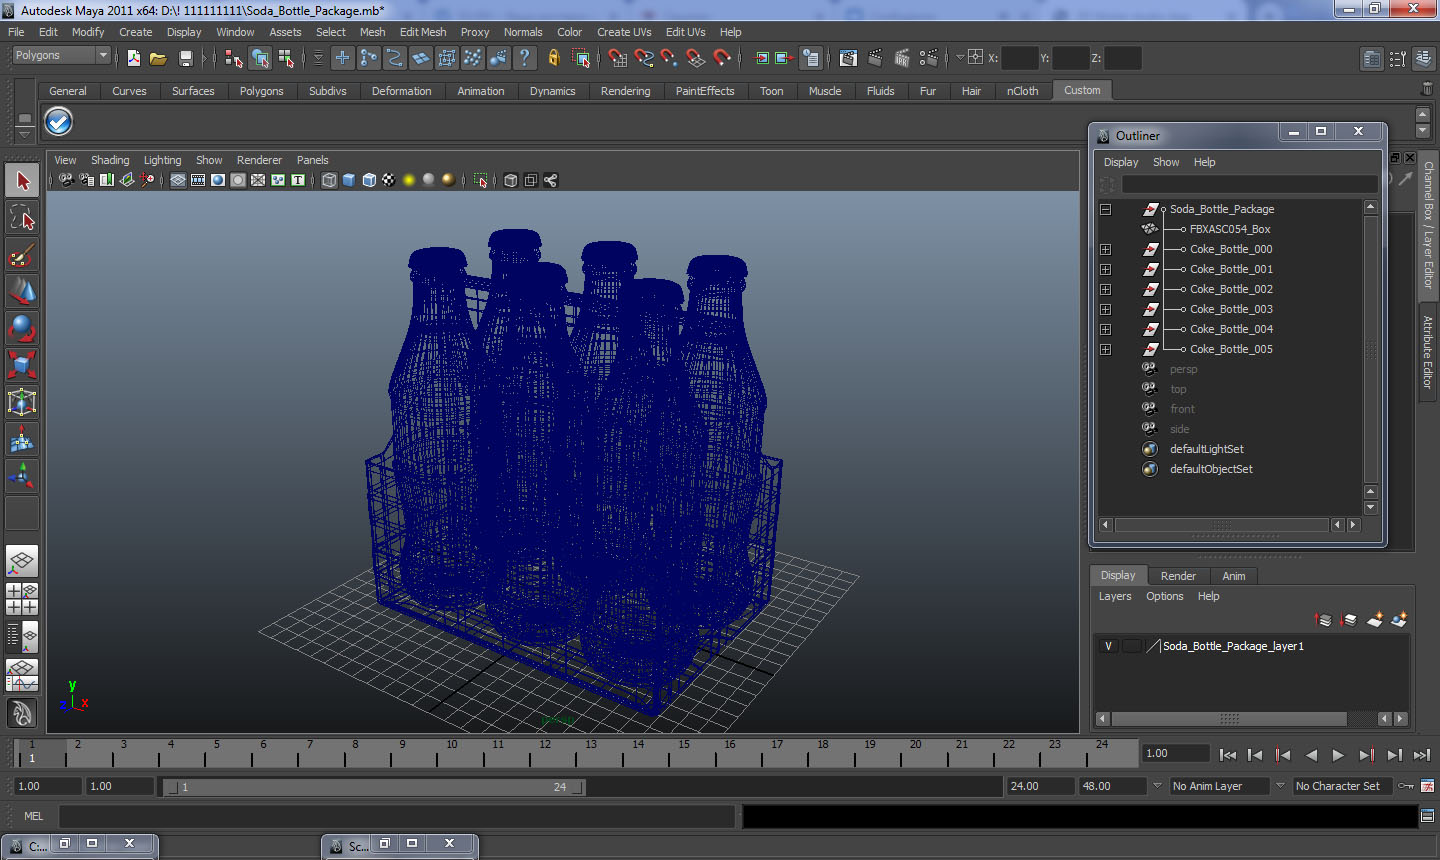Click the custom shelf checkmark icon
This screenshot has height=860, width=1440.
point(59,122)
